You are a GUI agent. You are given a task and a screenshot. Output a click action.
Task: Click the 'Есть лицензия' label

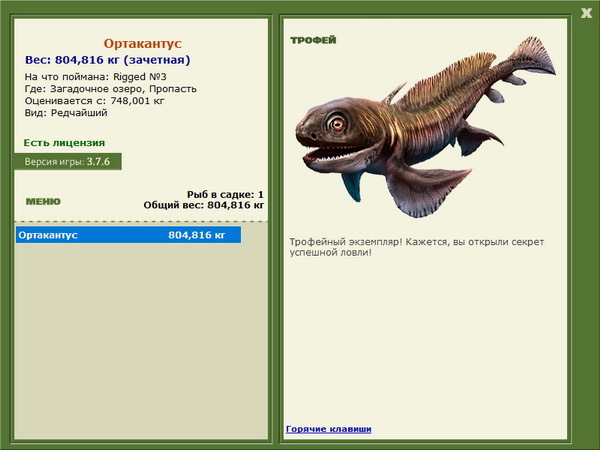pos(64,143)
